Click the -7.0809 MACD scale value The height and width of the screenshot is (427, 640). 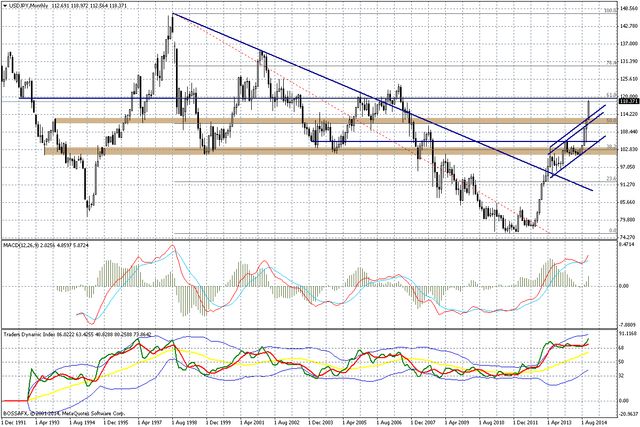pyautogui.click(x=629, y=325)
